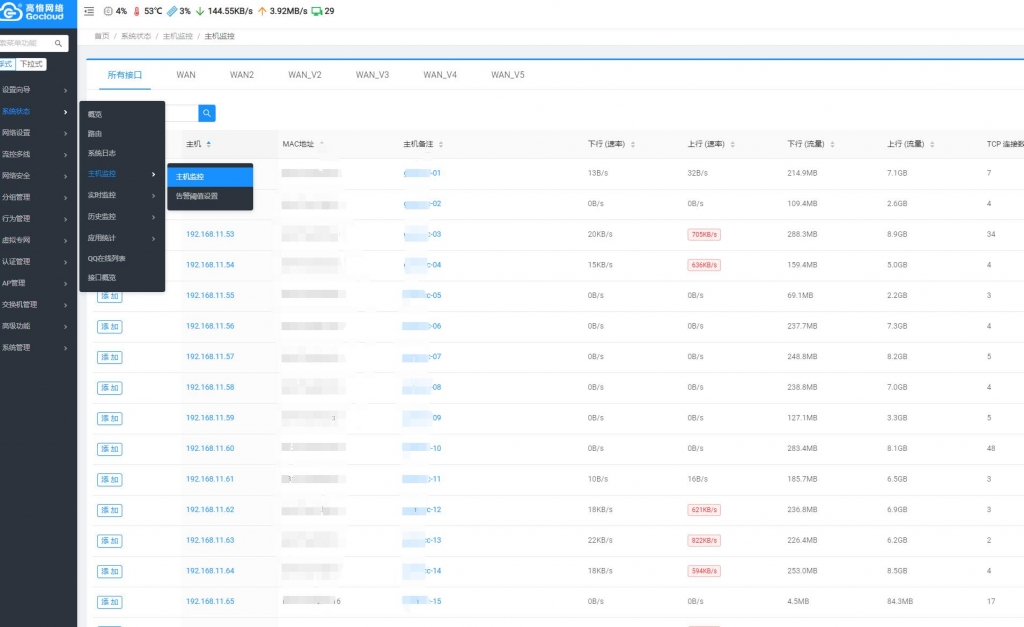Click the blue search button above table
This screenshot has width=1024, height=627.
[x=207, y=113]
